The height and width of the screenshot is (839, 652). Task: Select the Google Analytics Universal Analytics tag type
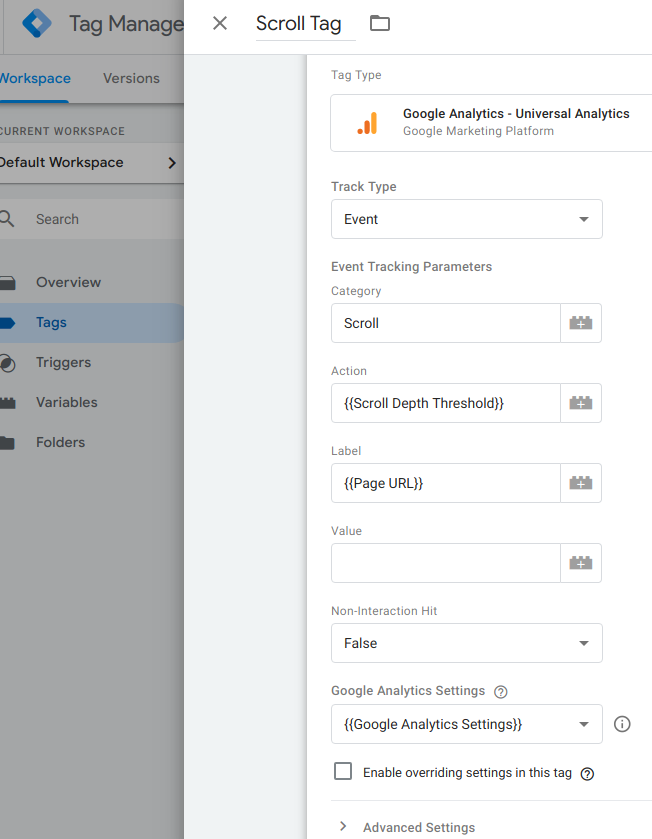pyautogui.click(x=491, y=123)
